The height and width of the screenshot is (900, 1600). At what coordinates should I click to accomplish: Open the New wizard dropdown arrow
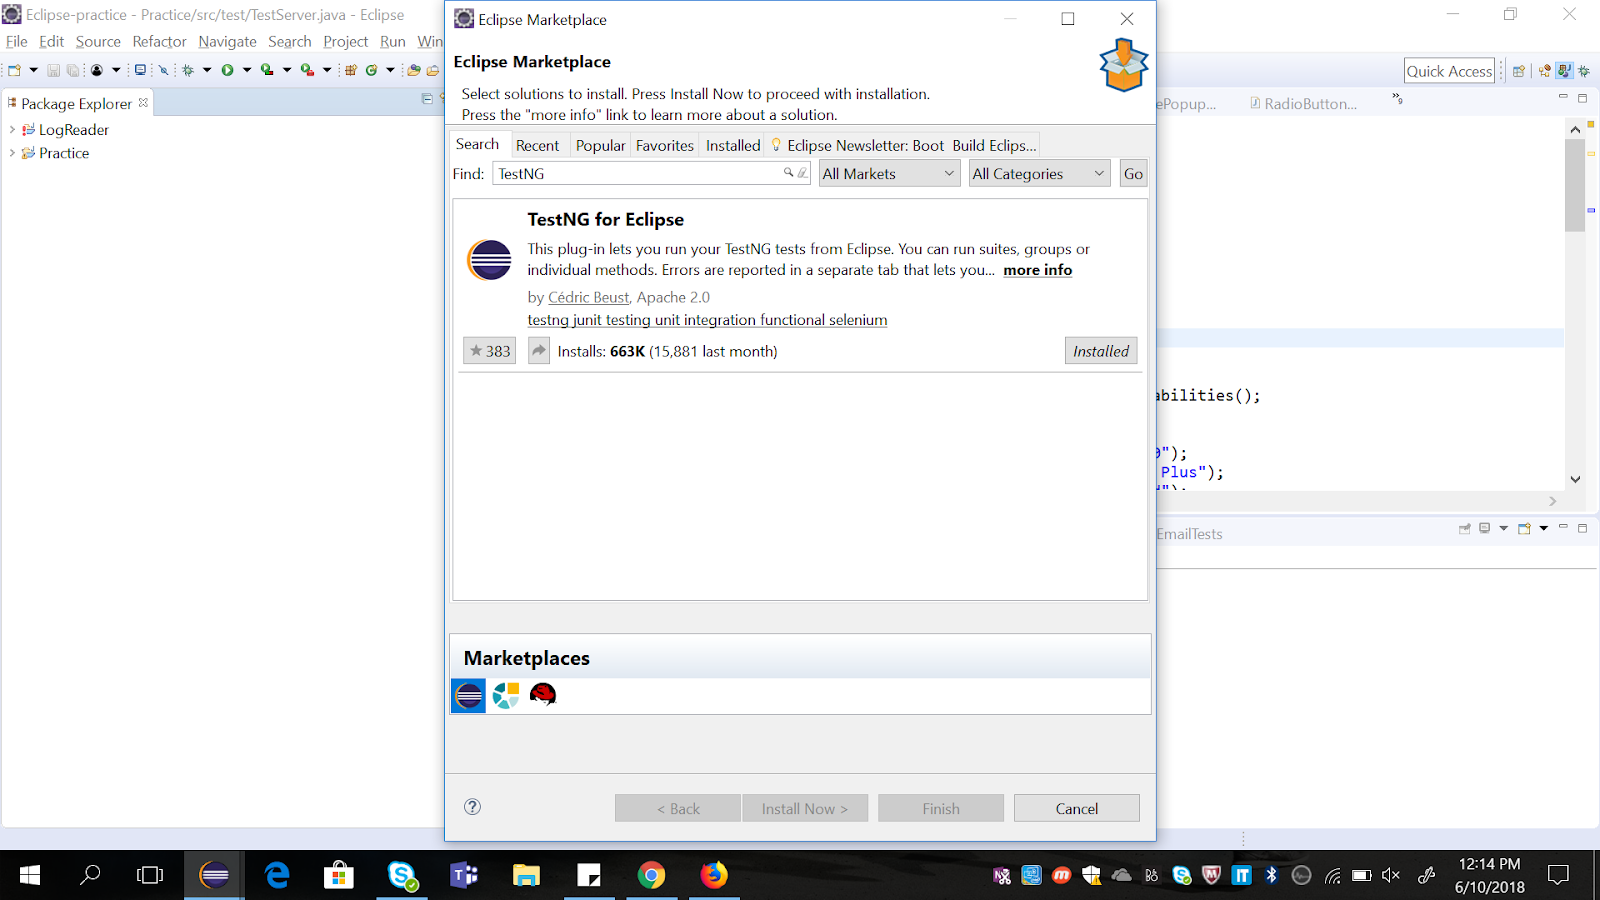tap(34, 70)
